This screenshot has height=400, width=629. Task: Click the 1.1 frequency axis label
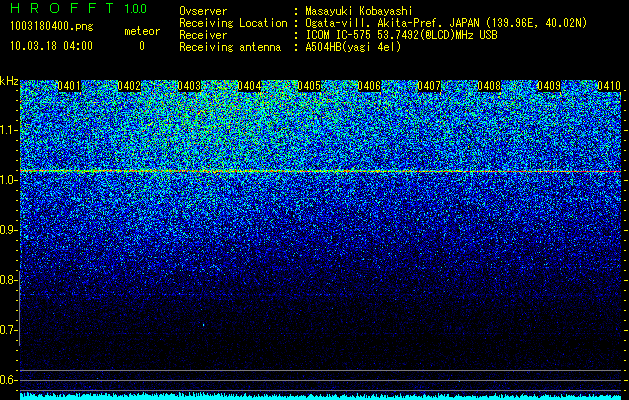click(8, 130)
